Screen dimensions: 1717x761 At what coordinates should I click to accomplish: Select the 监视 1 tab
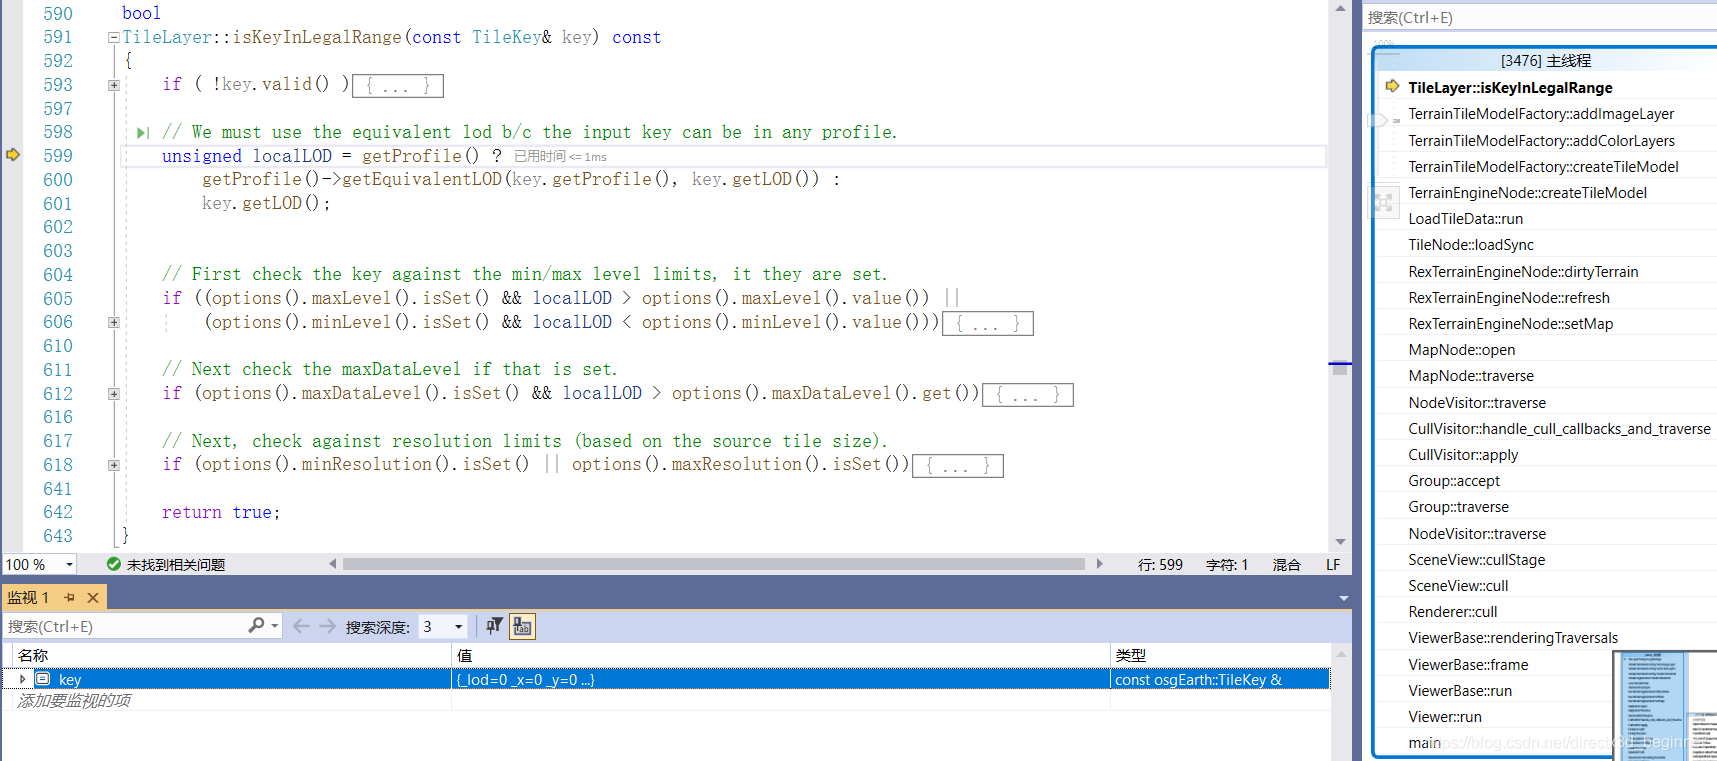[28, 597]
